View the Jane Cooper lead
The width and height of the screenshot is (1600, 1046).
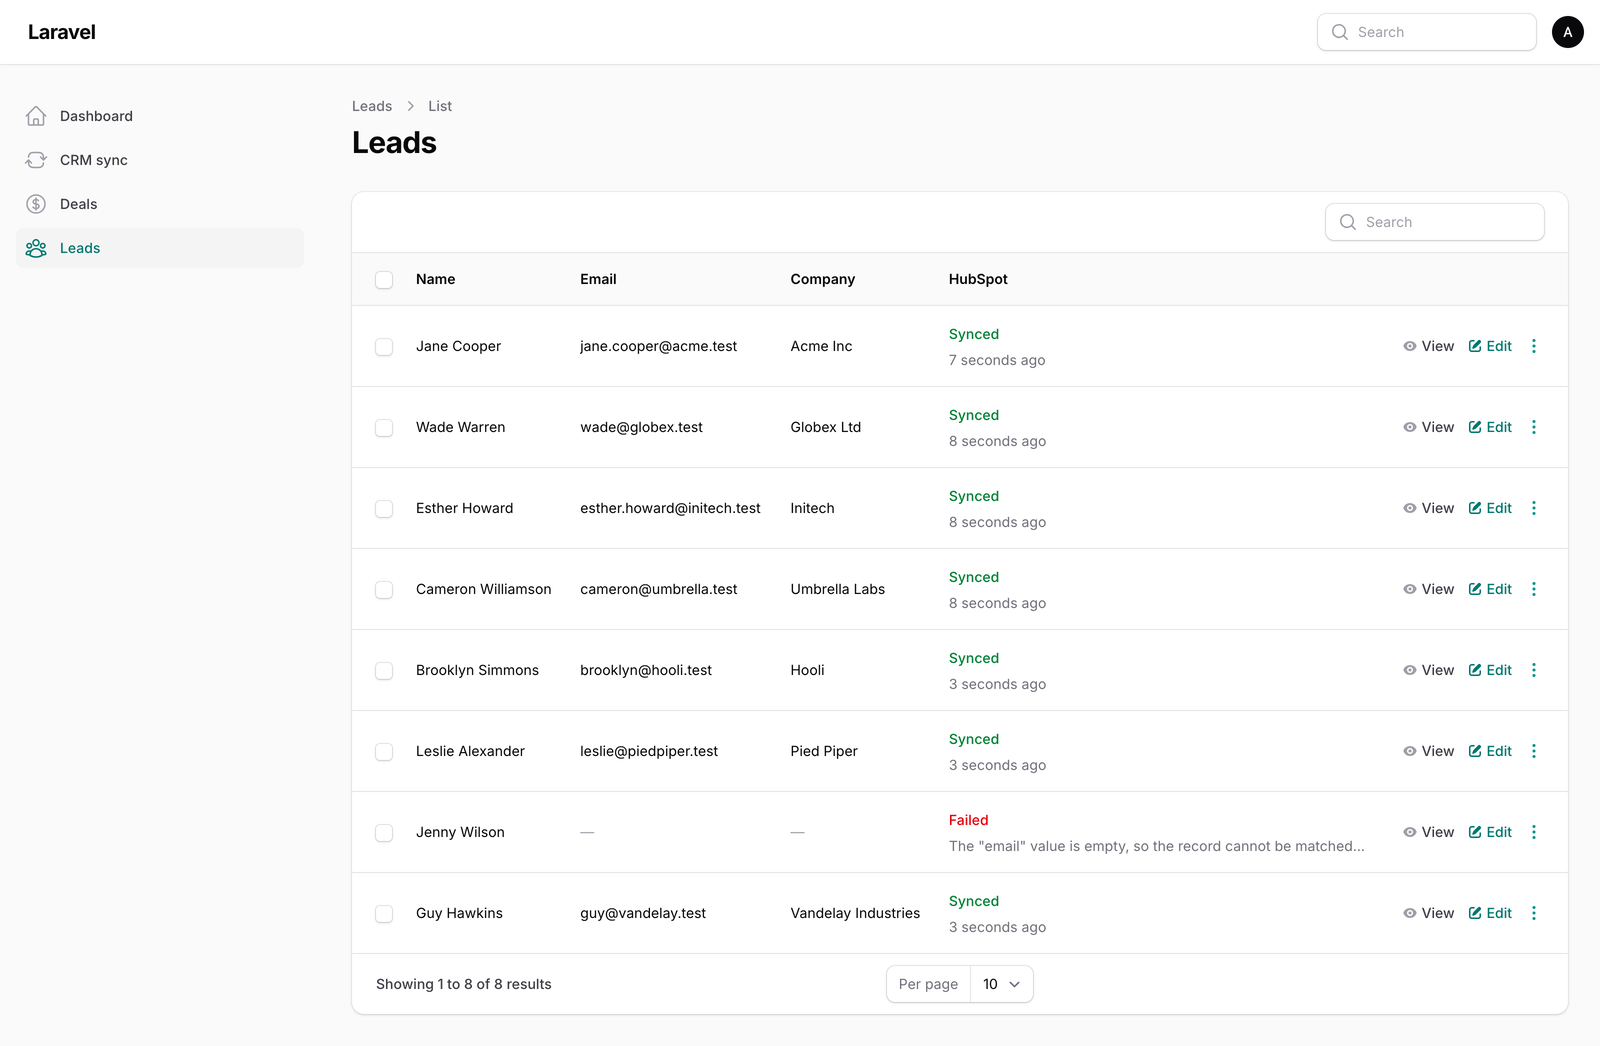click(x=1428, y=346)
